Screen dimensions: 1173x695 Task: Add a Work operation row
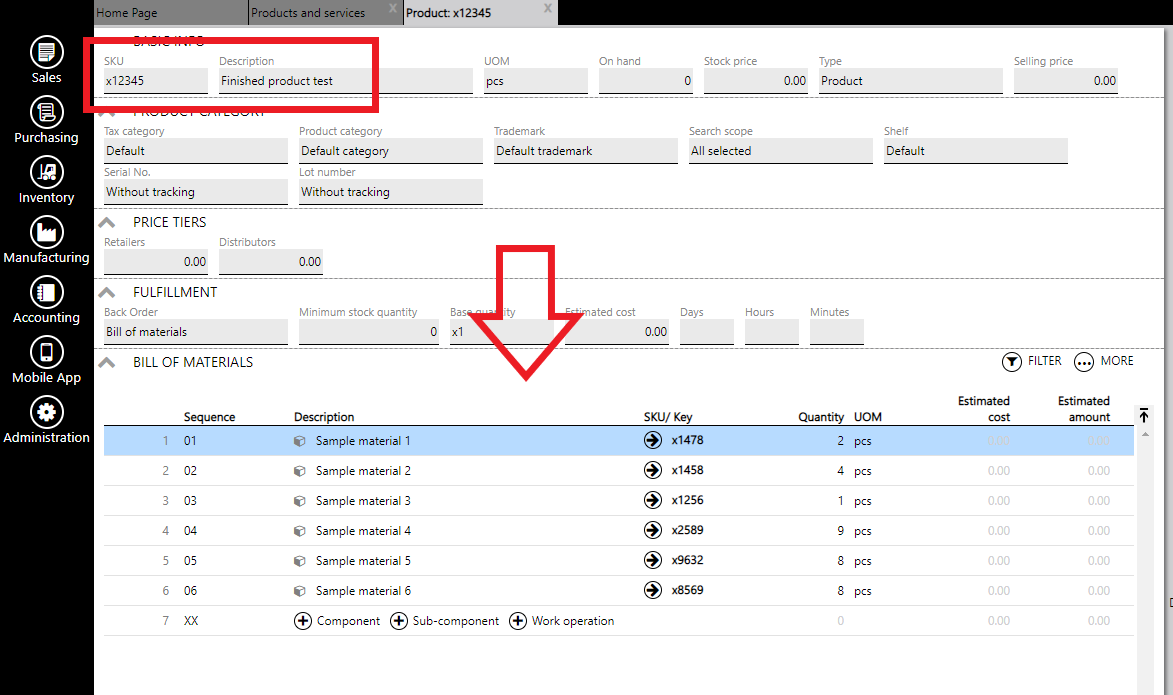518,621
